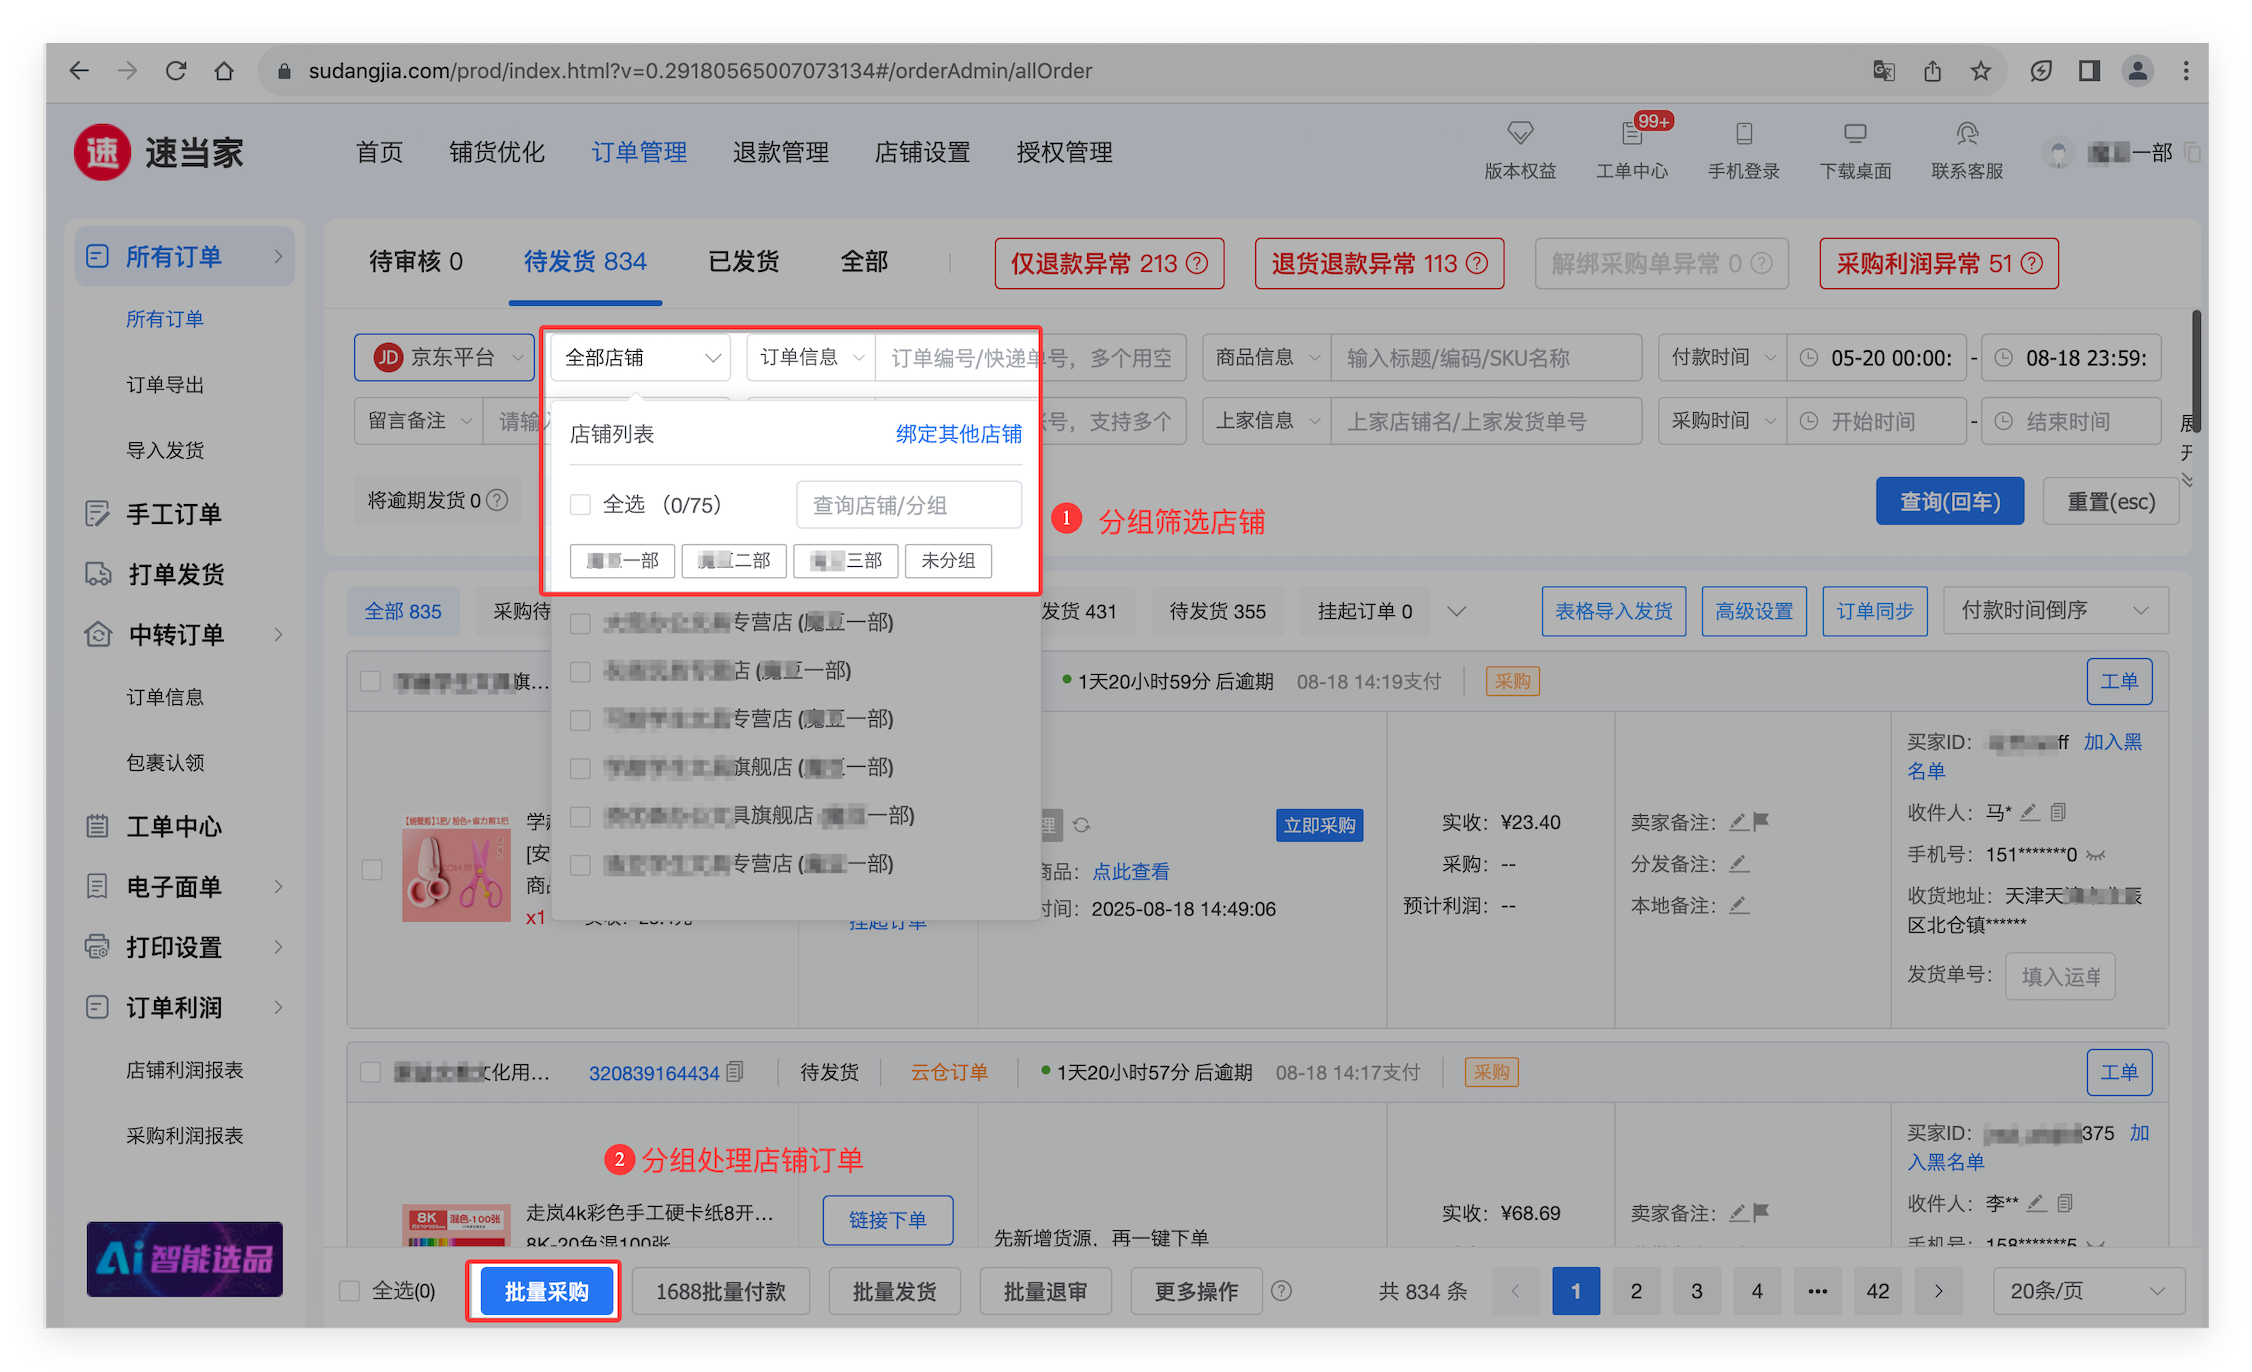2252x1372 pixels.
Task: Open the 下载桌面 monitor icon
Action: pyautogui.click(x=1856, y=134)
